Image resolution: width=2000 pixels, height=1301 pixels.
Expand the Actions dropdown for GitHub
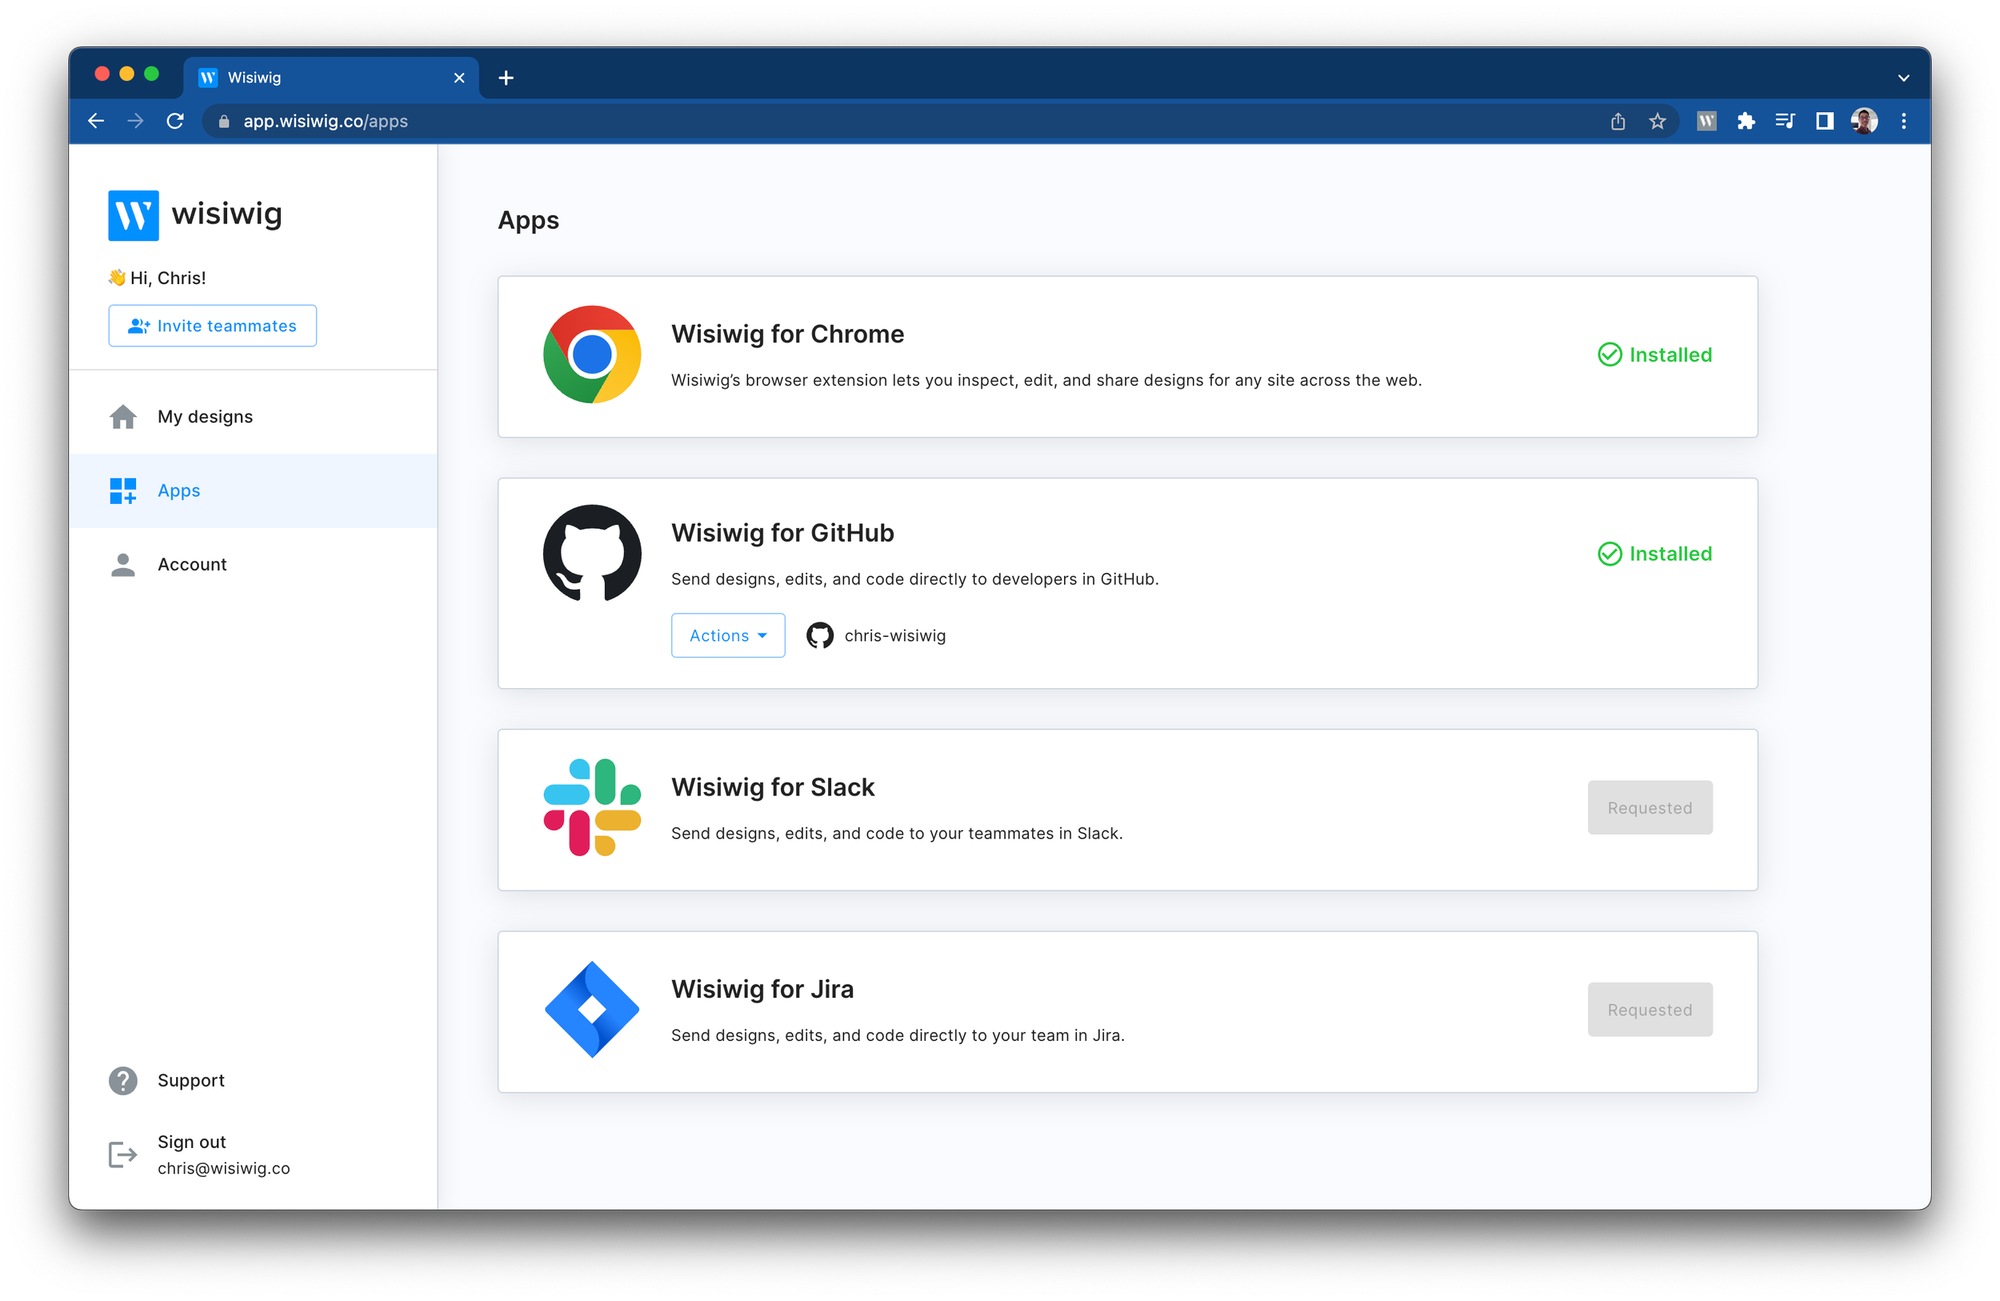click(x=728, y=635)
